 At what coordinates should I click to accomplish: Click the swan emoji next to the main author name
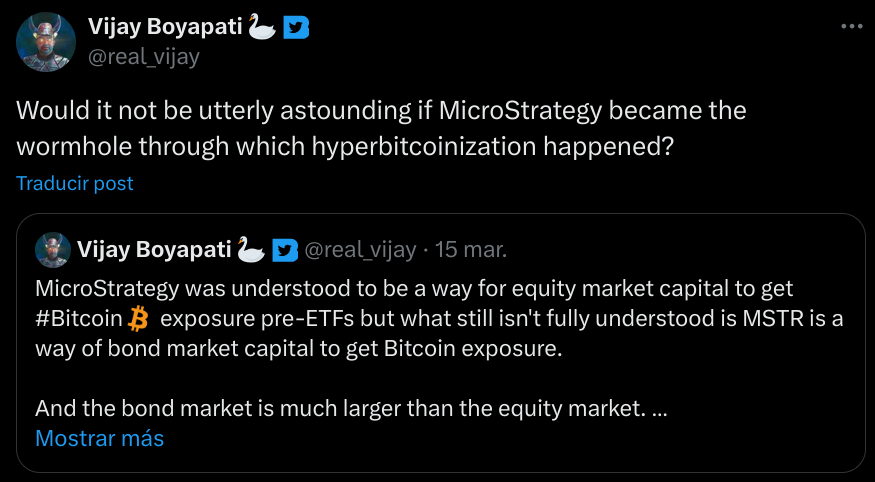coord(262,29)
